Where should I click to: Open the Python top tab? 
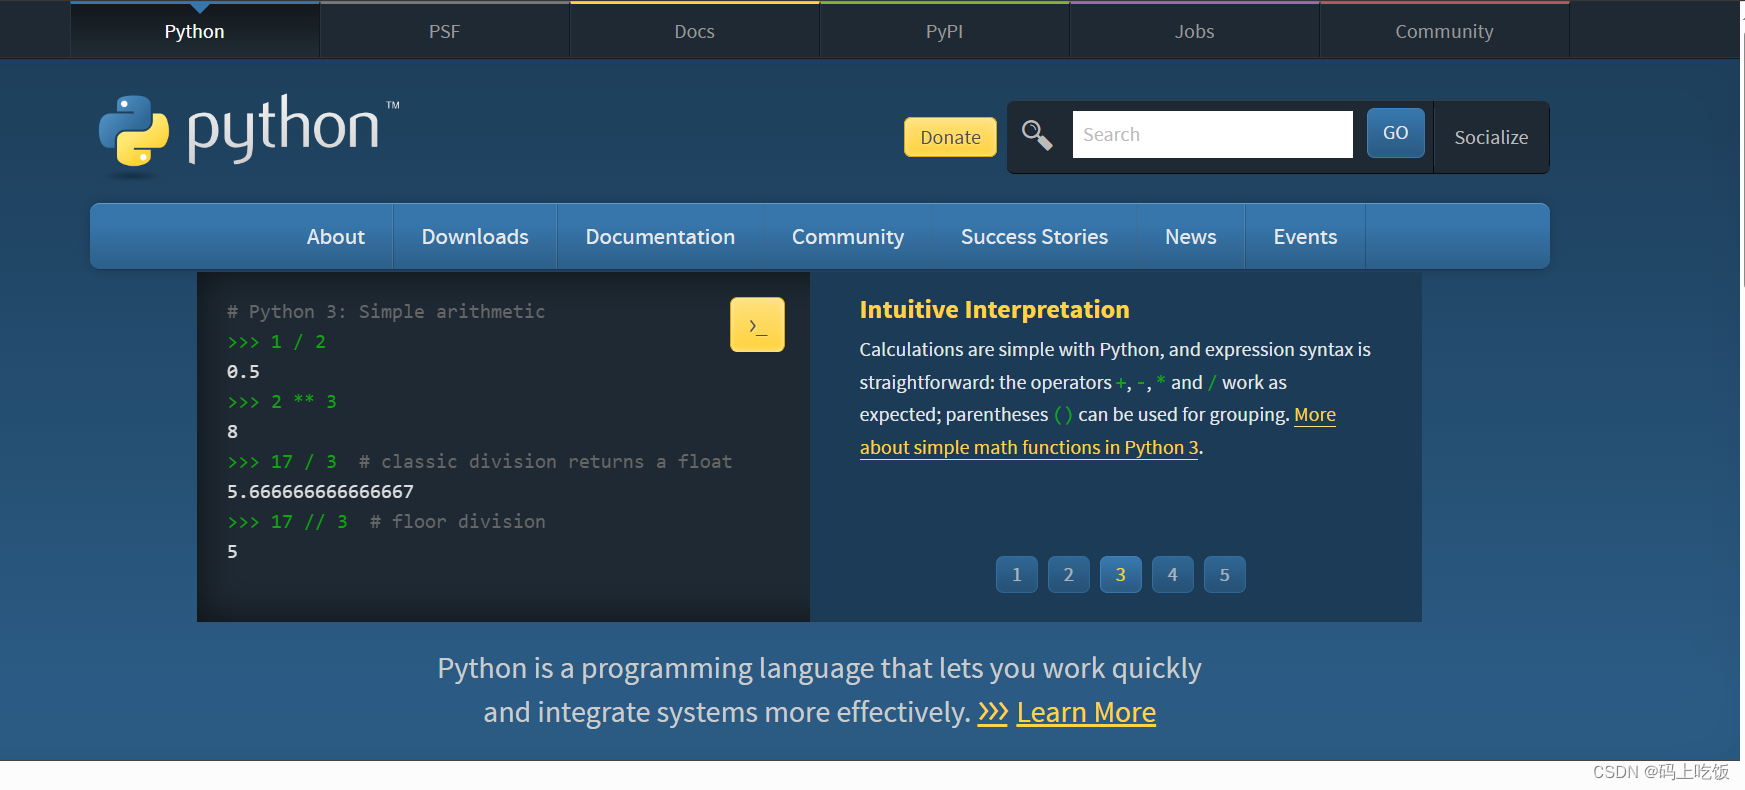click(195, 31)
